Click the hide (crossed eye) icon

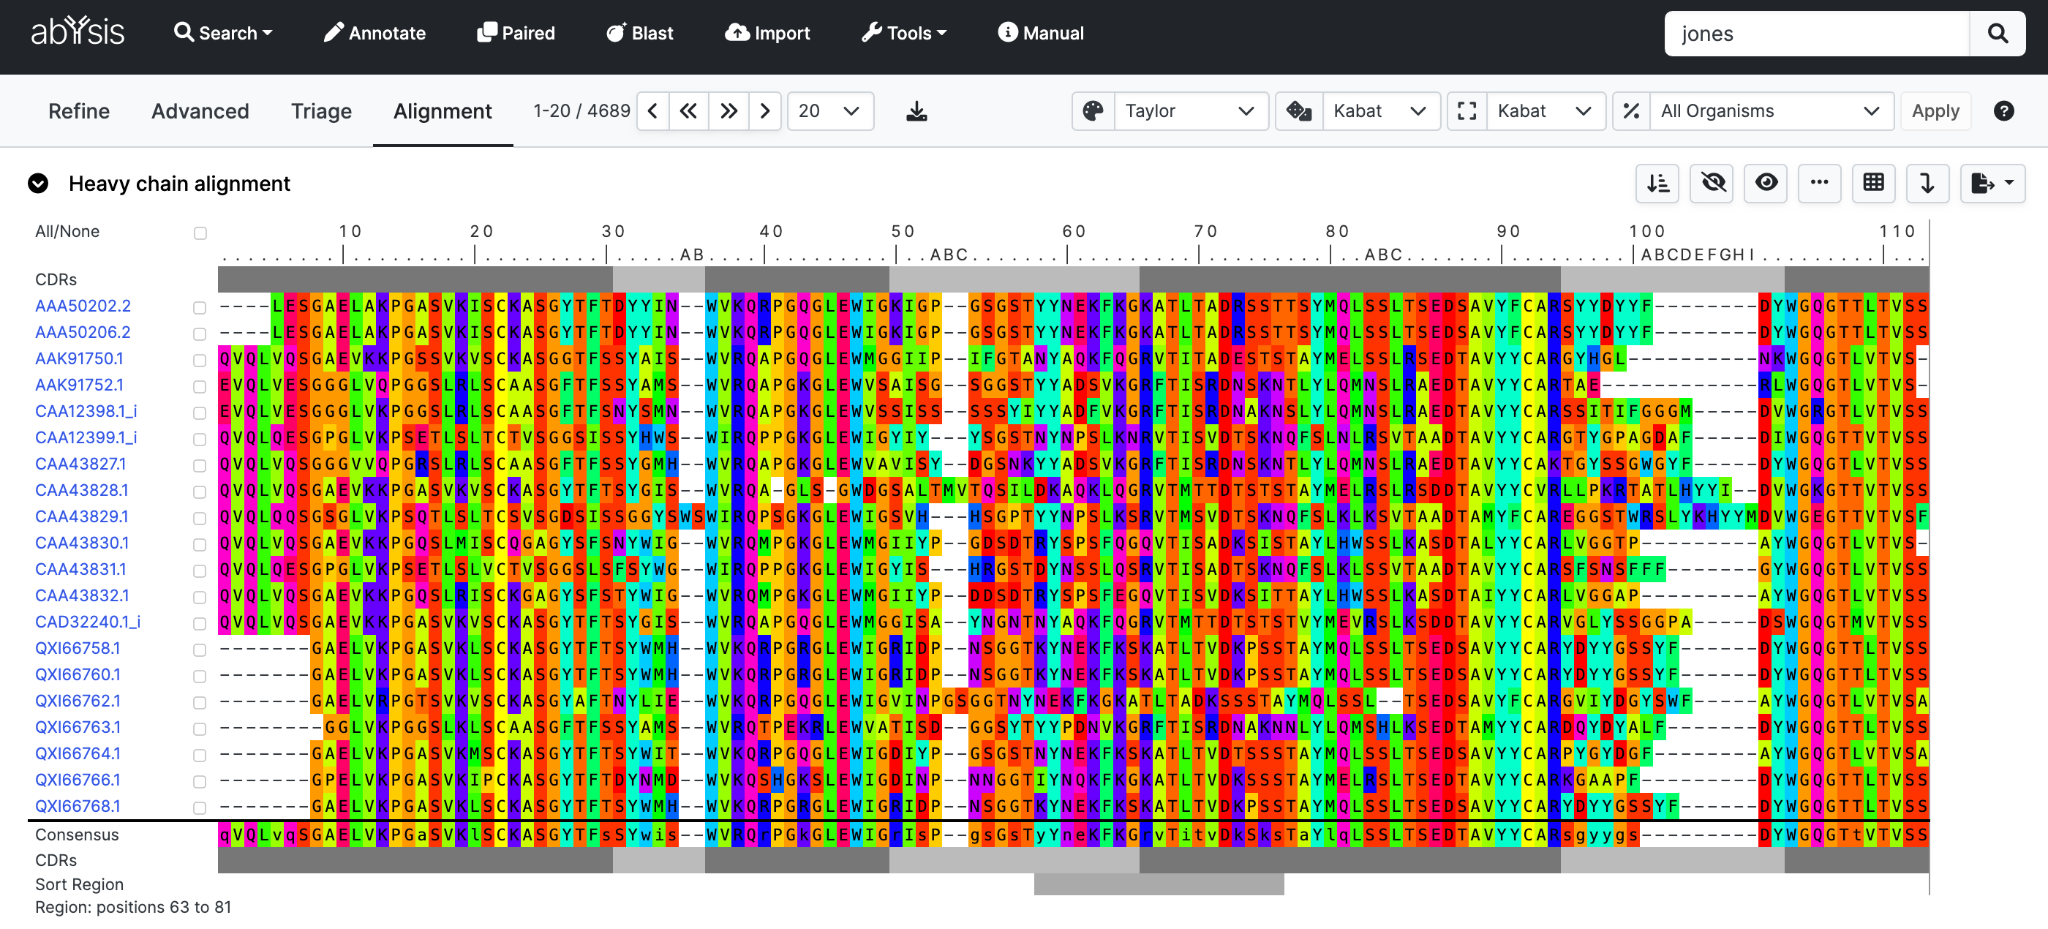pos(1713,183)
